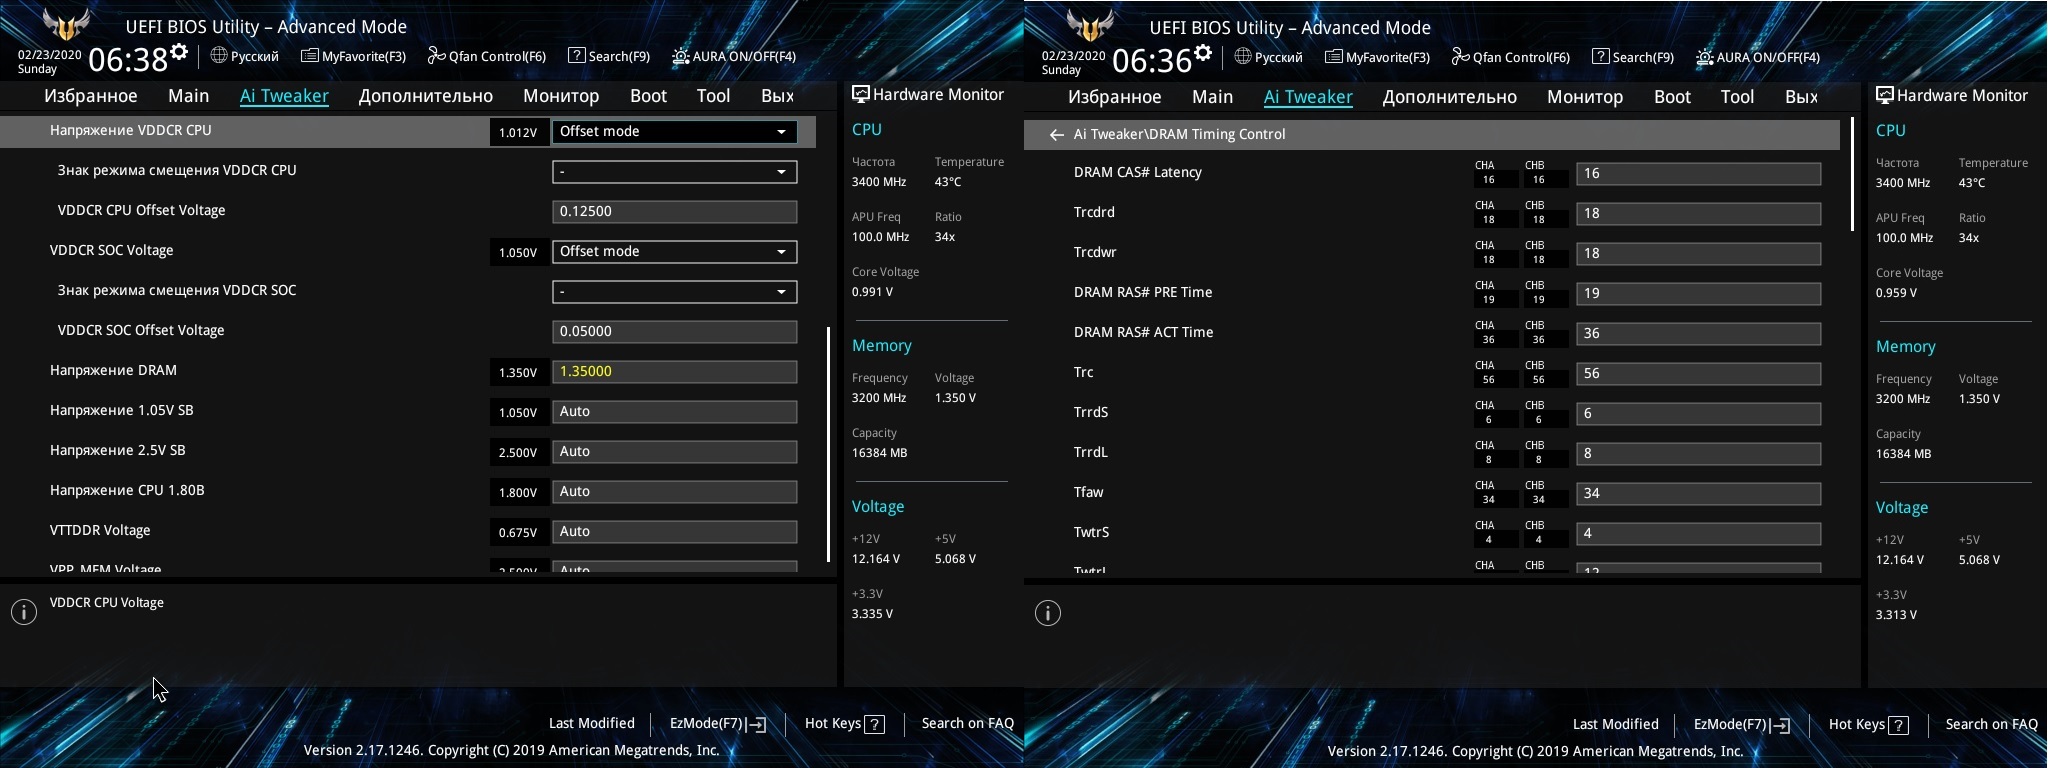Screen dimensions: 2048x768
Task: Click info icon below DRAM timing list
Action: point(1048,613)
